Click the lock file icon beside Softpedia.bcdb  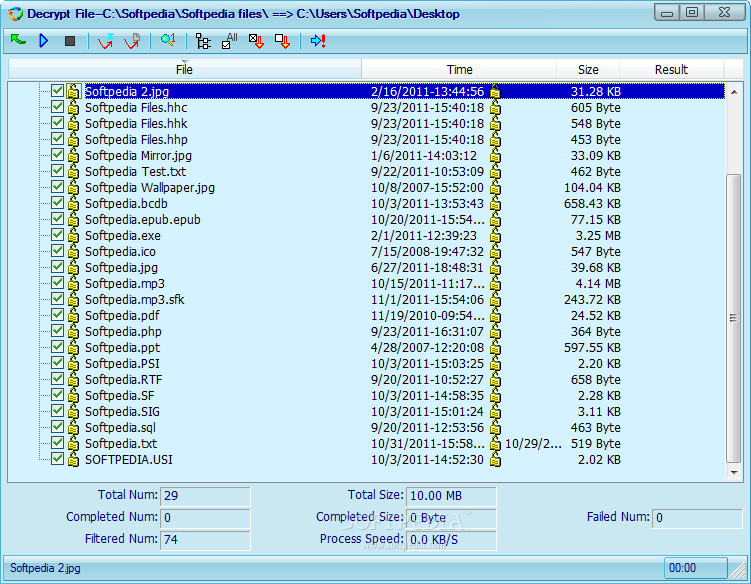click(73, 203)
